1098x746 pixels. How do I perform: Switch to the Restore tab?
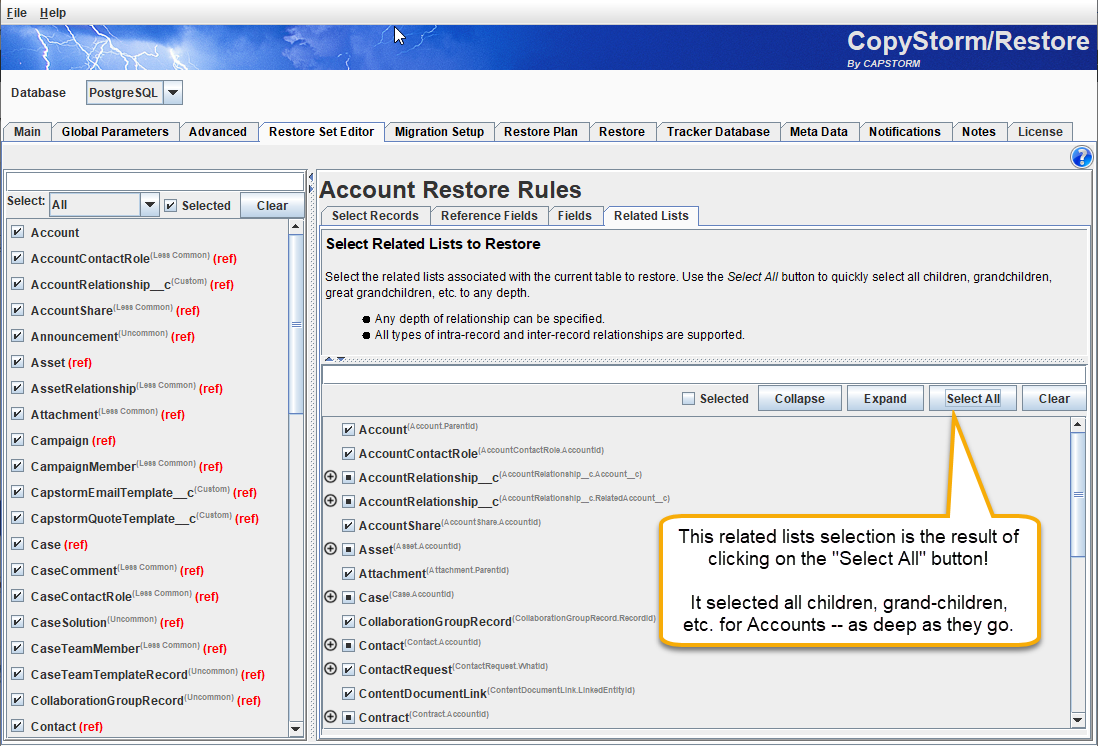tap(622, 132)
